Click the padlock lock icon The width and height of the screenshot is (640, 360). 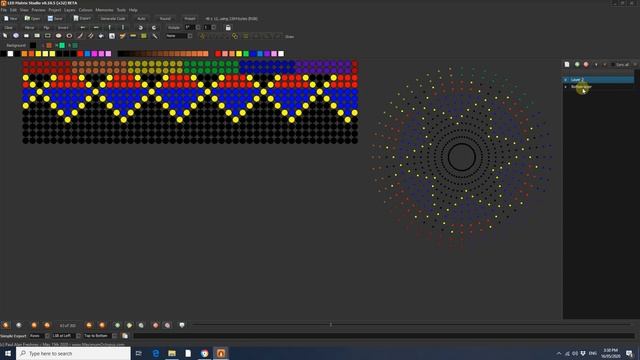point(228,27)
